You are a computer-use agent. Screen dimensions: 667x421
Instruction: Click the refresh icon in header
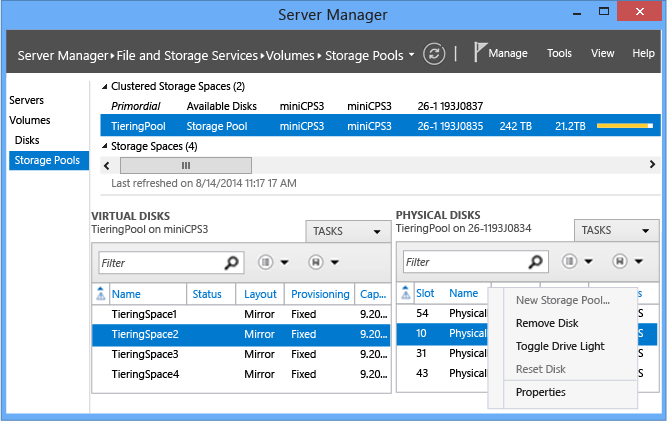coord(434,54)
